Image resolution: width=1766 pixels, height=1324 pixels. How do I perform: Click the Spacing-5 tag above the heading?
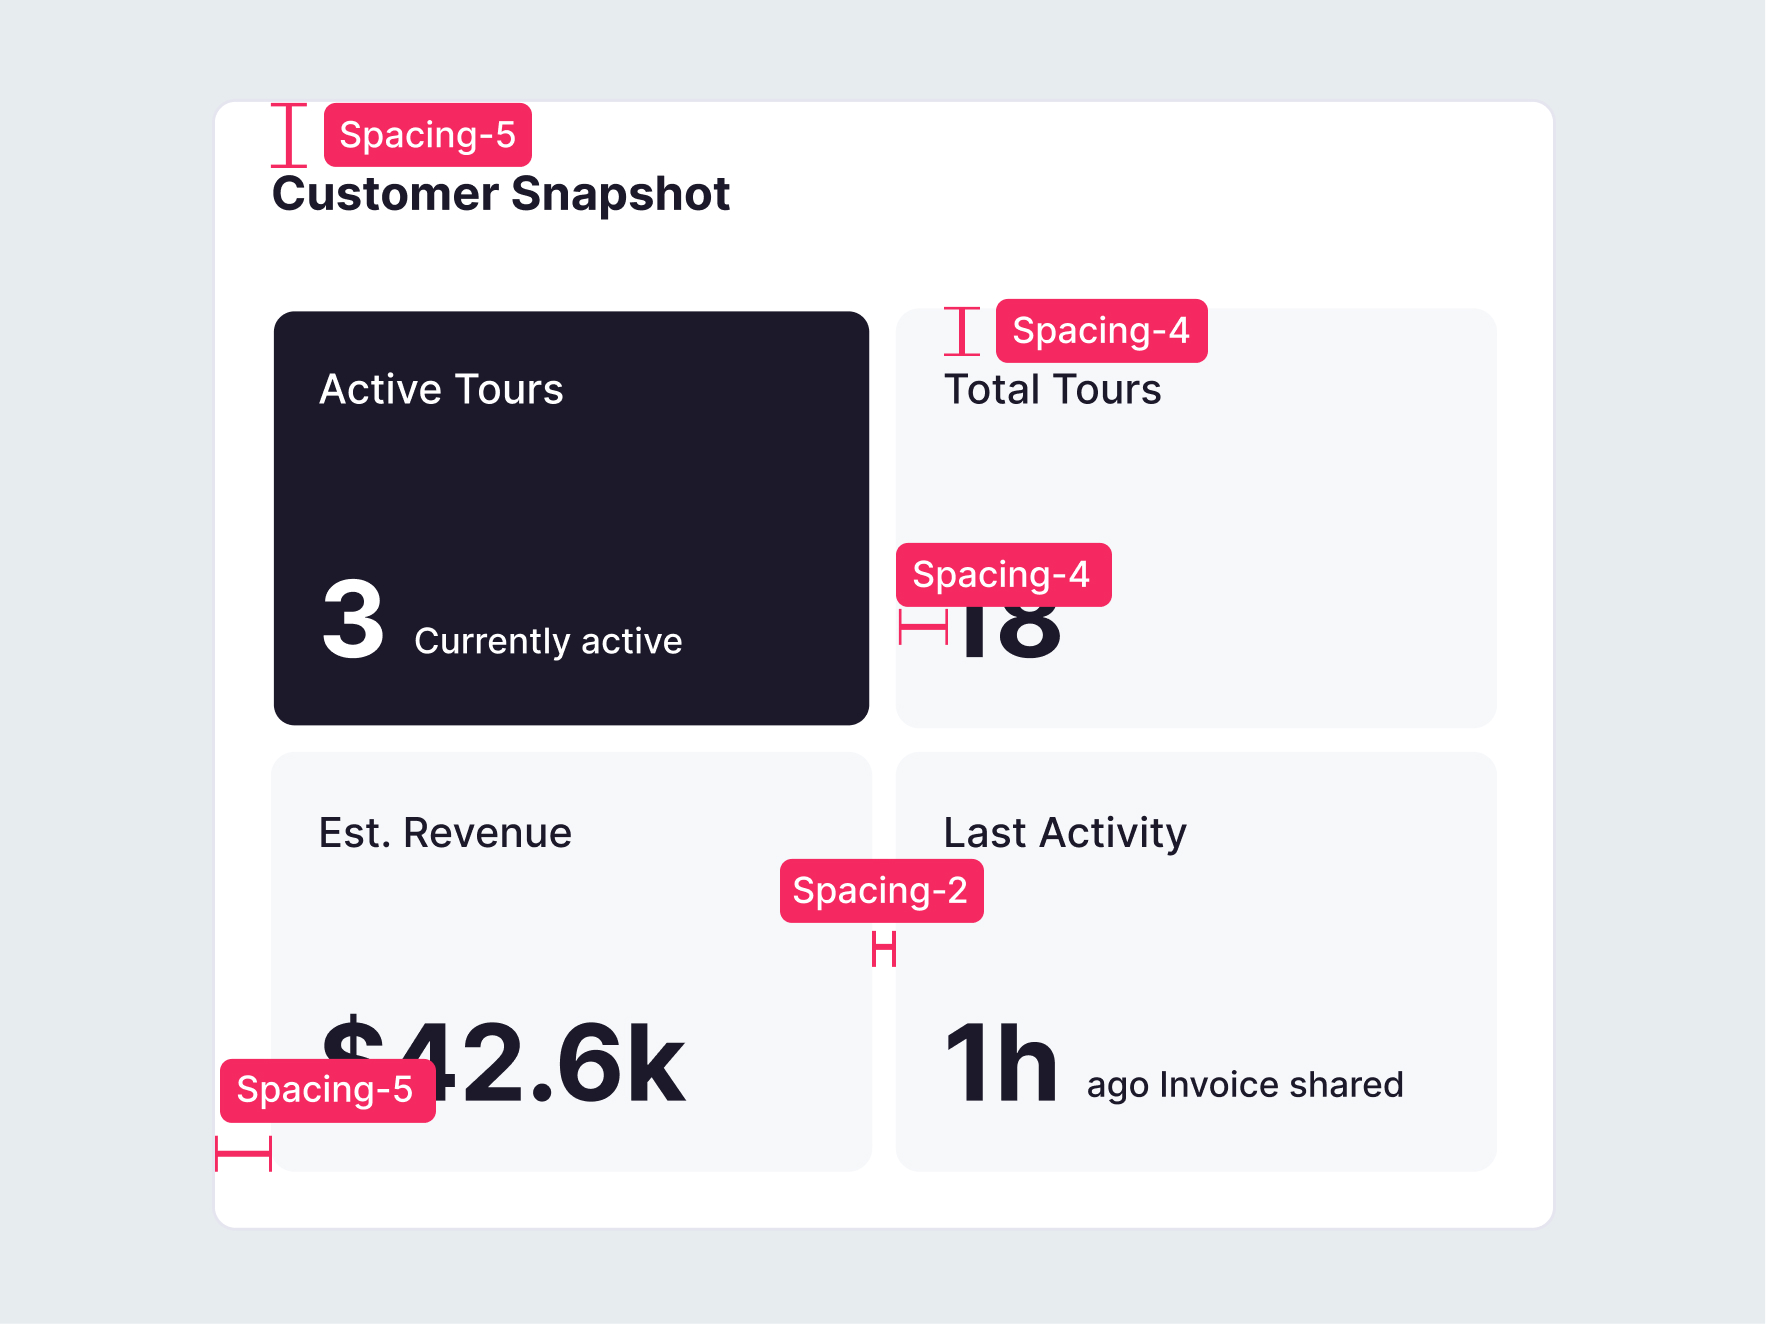click(428, 135)
